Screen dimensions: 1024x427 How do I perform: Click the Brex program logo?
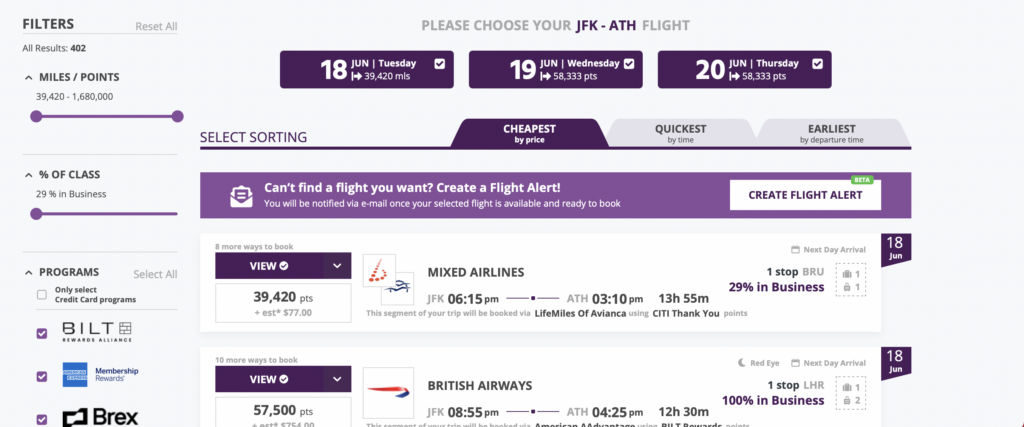pos(100,418)
